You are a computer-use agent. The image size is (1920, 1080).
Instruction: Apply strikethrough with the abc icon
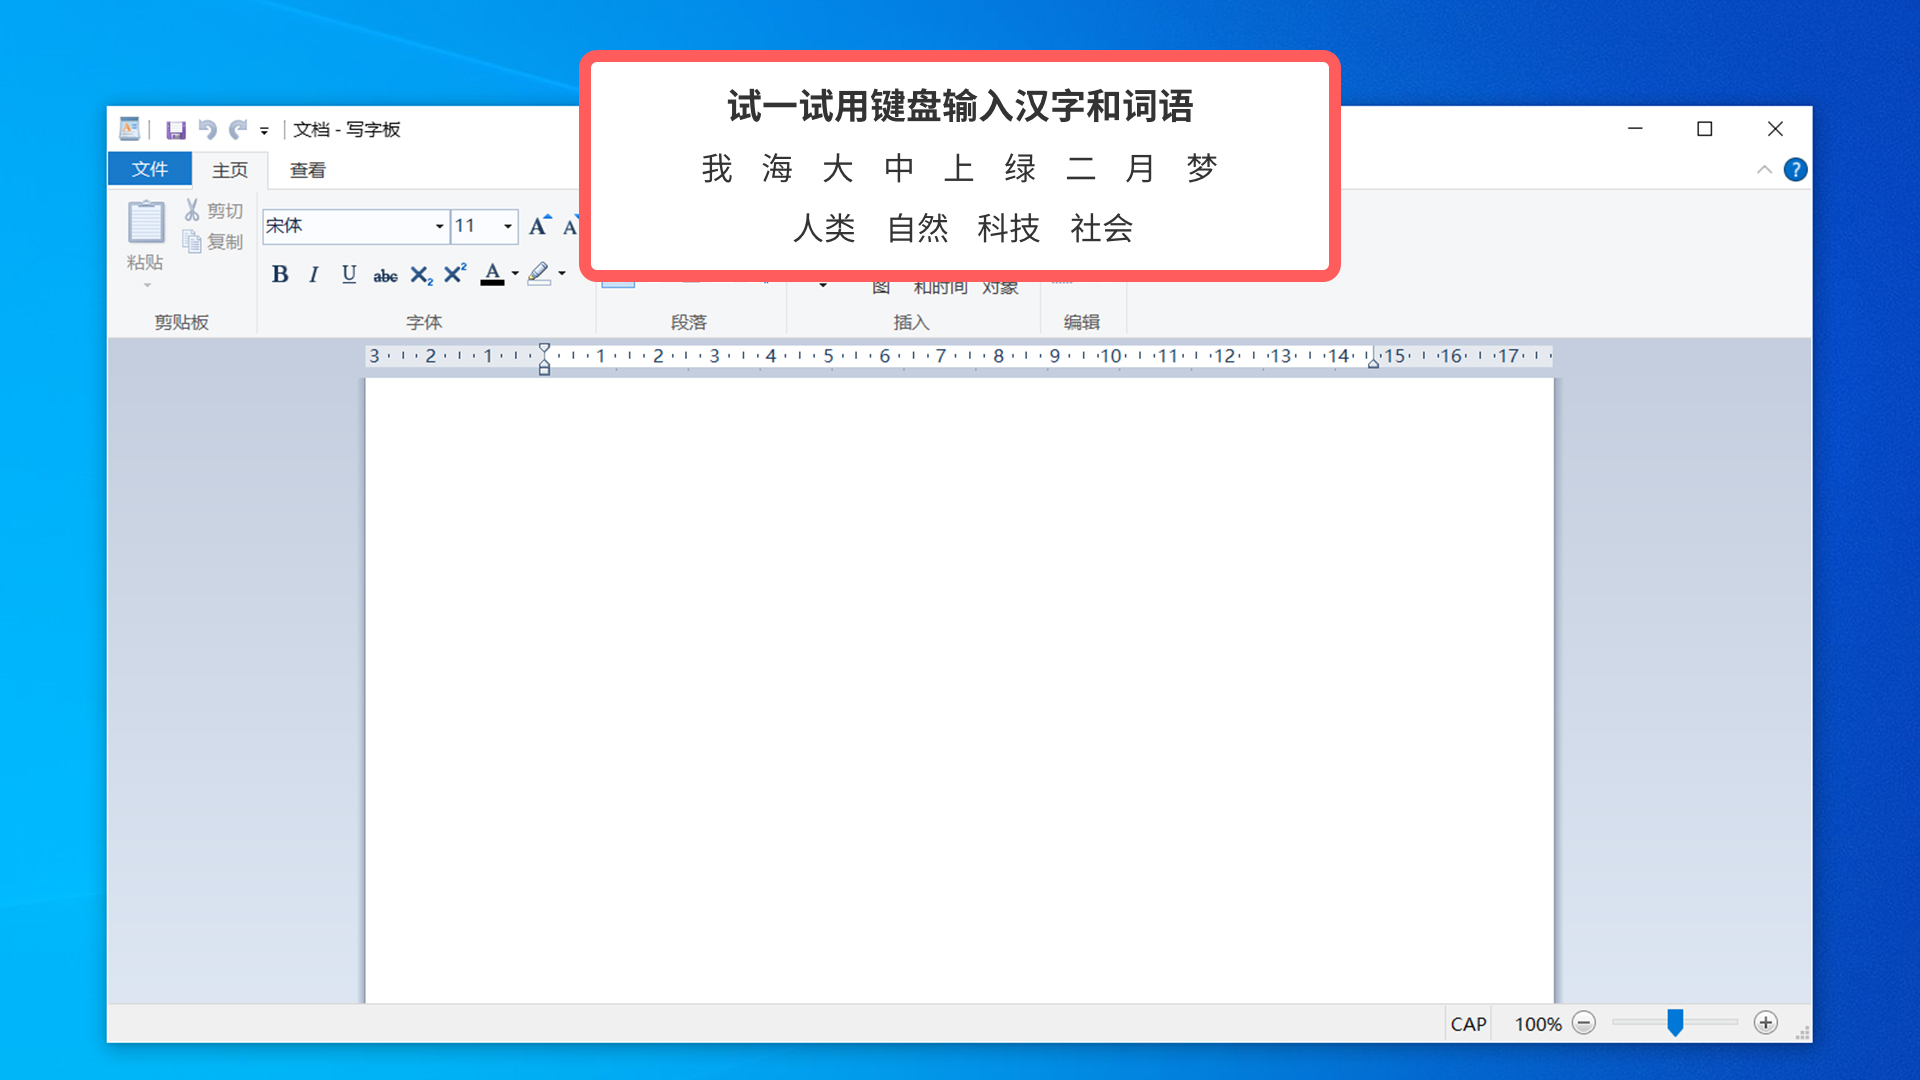[x=385, y=275]
